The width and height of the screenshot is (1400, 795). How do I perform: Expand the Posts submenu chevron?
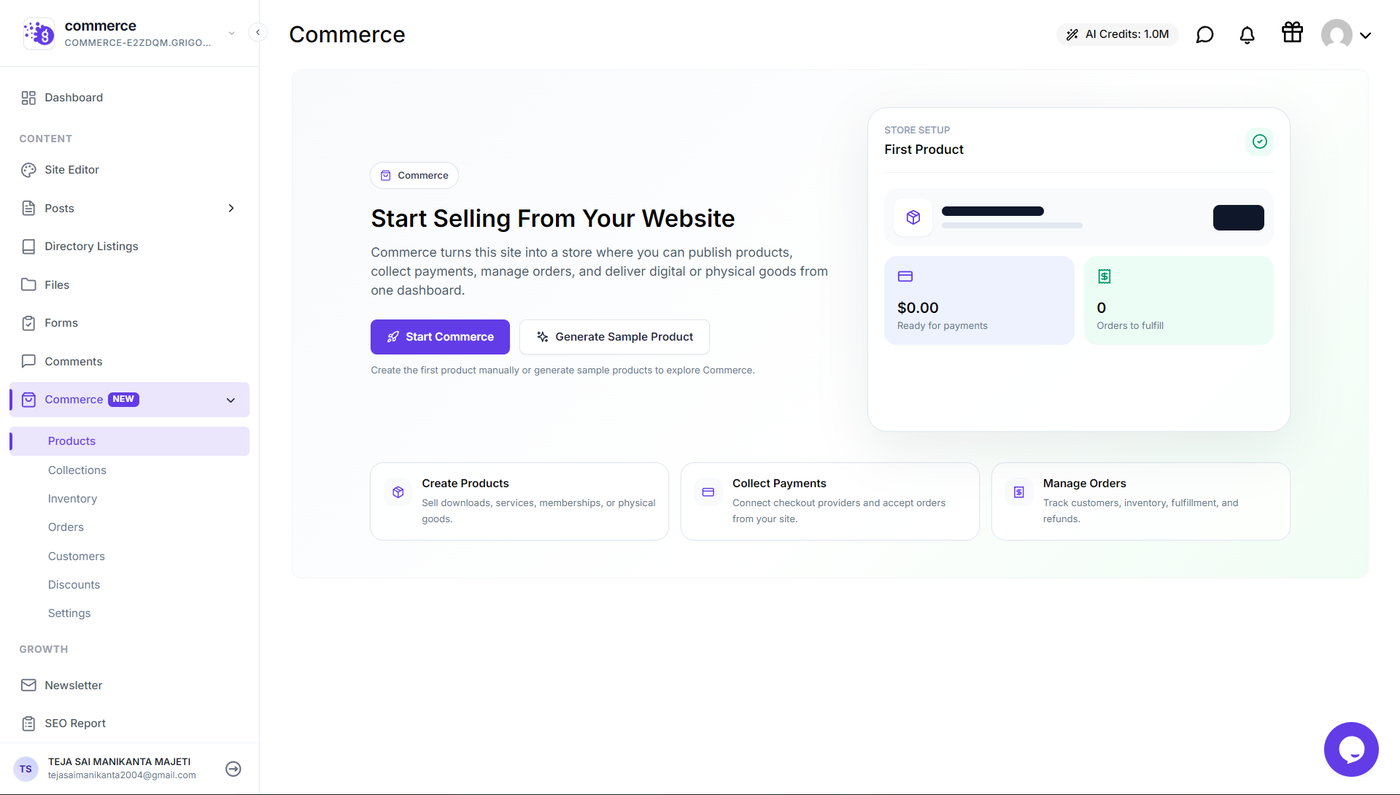(x=231, y=208)
